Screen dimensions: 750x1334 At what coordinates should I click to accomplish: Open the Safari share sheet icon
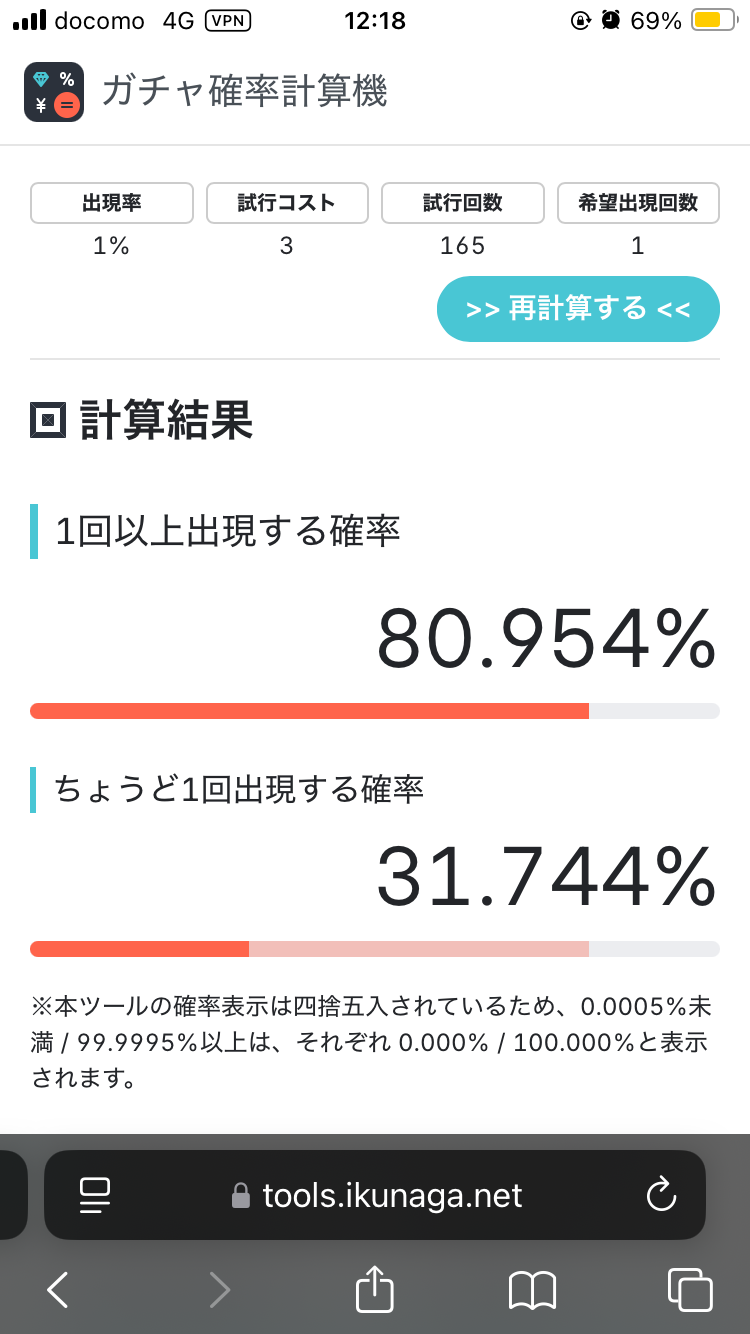point(375,1289)
